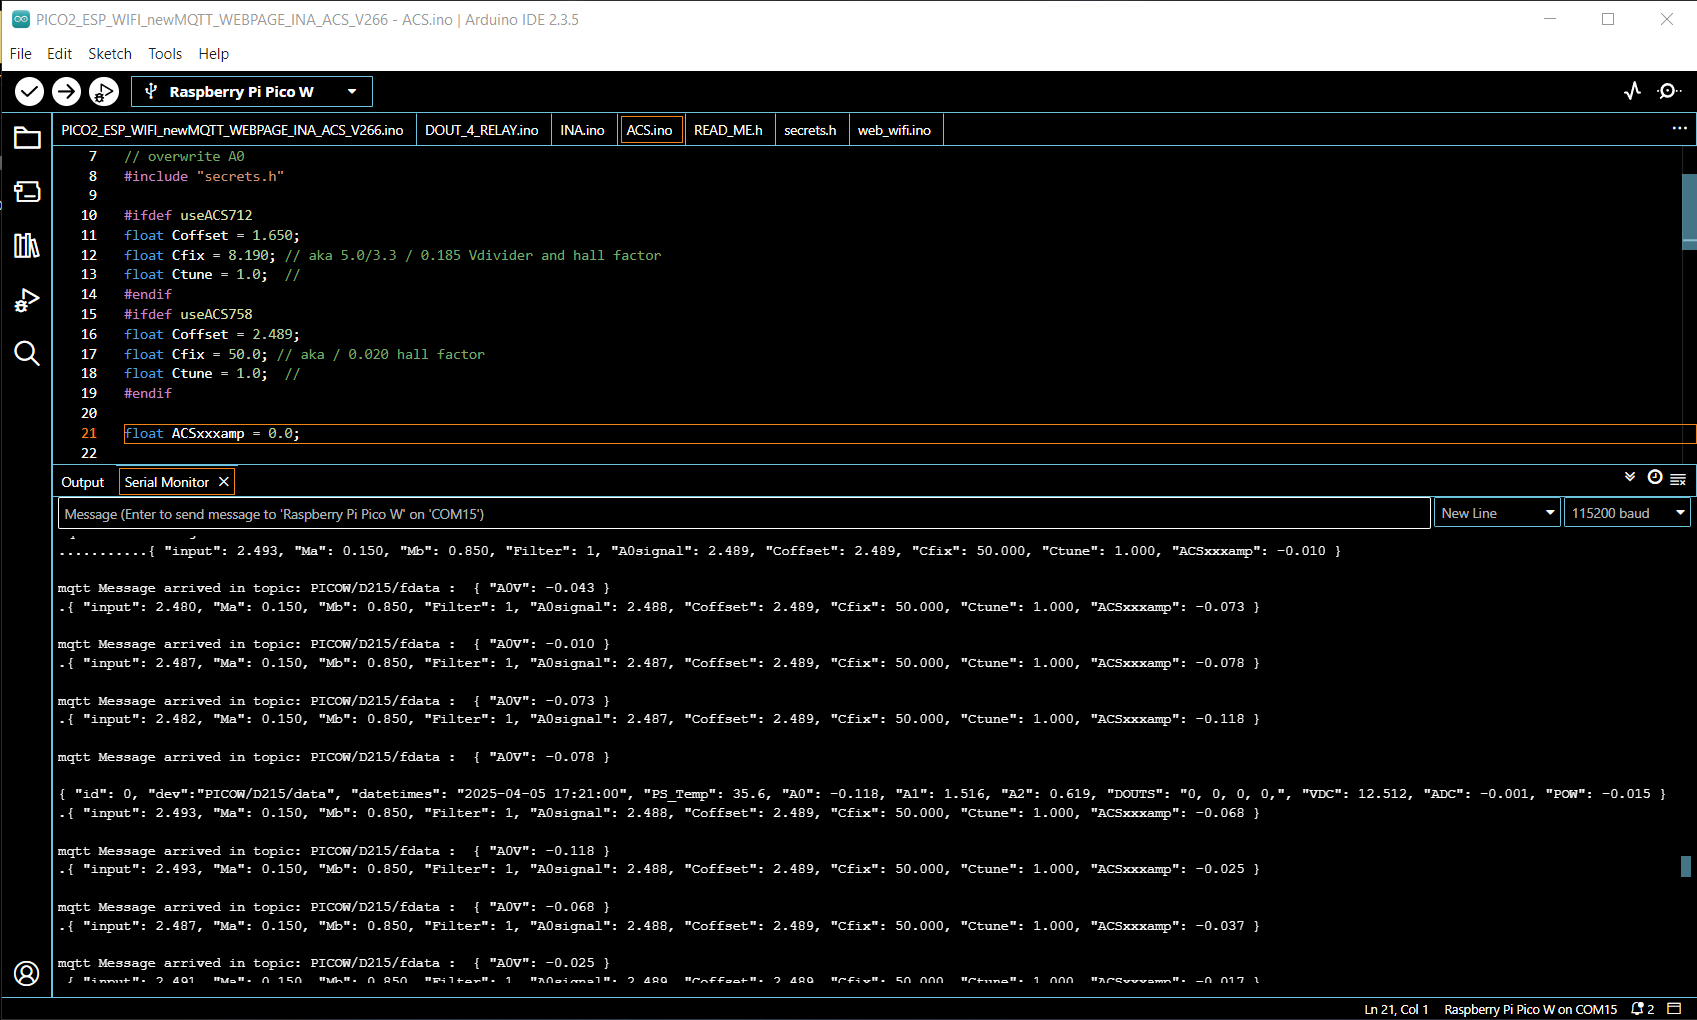Open the Boards Manager sidebar icon
This screenshot has width=1697, height=1020.
27,191
